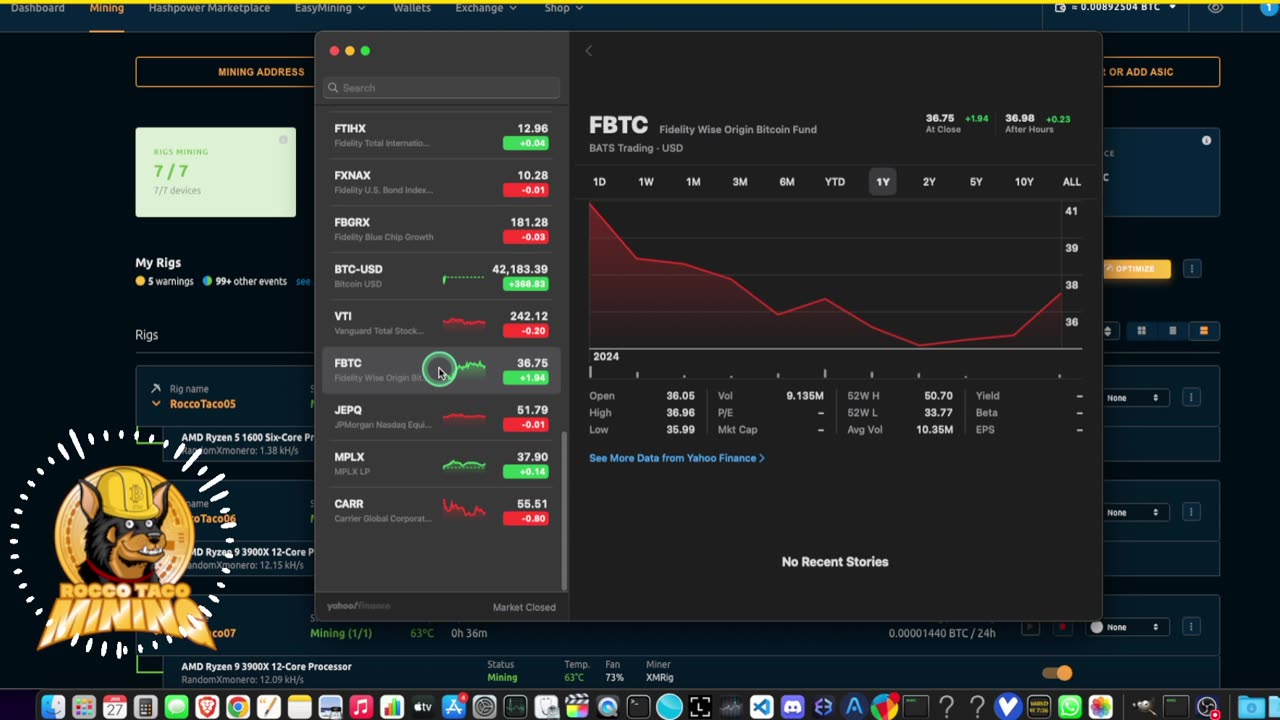Launch GIMP from the dock
The width and height of the screenshot is (1280, 720).
click(1145, 707)
